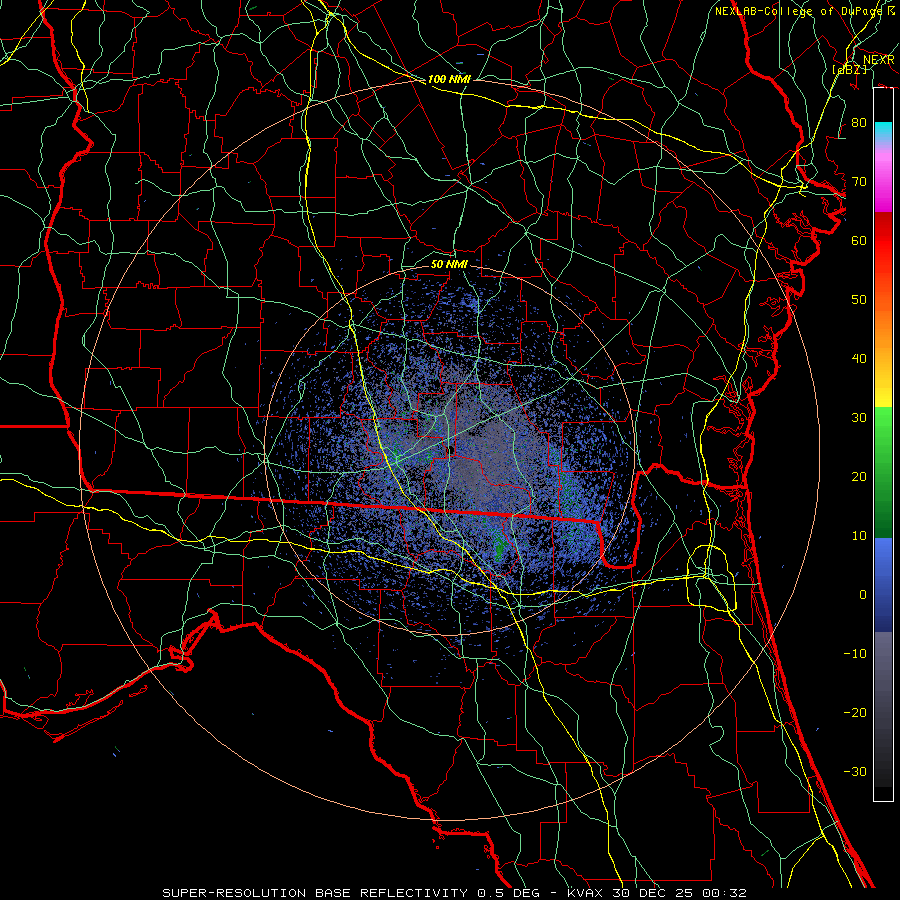Click the 10 value on the dBZ scale
The height and width of the screenshot is (900, 900).
[859, 536]
